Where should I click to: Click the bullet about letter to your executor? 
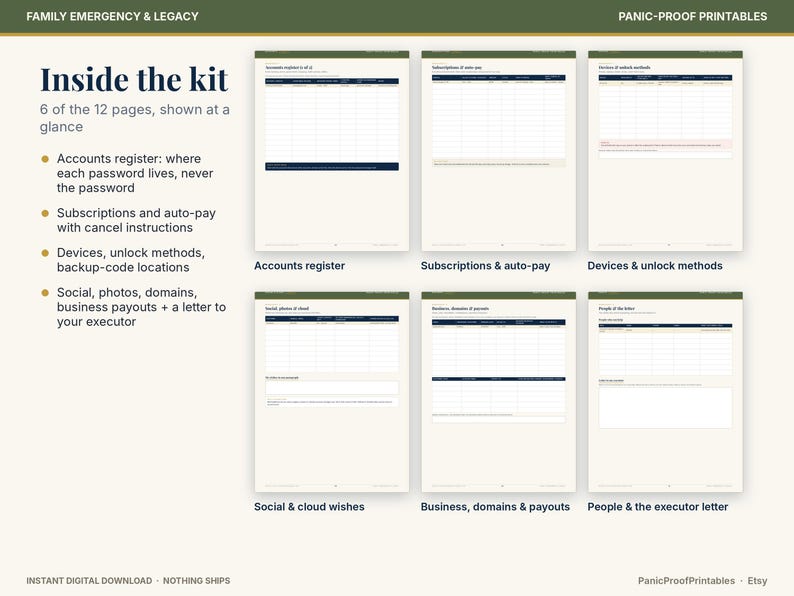(141, 307)
